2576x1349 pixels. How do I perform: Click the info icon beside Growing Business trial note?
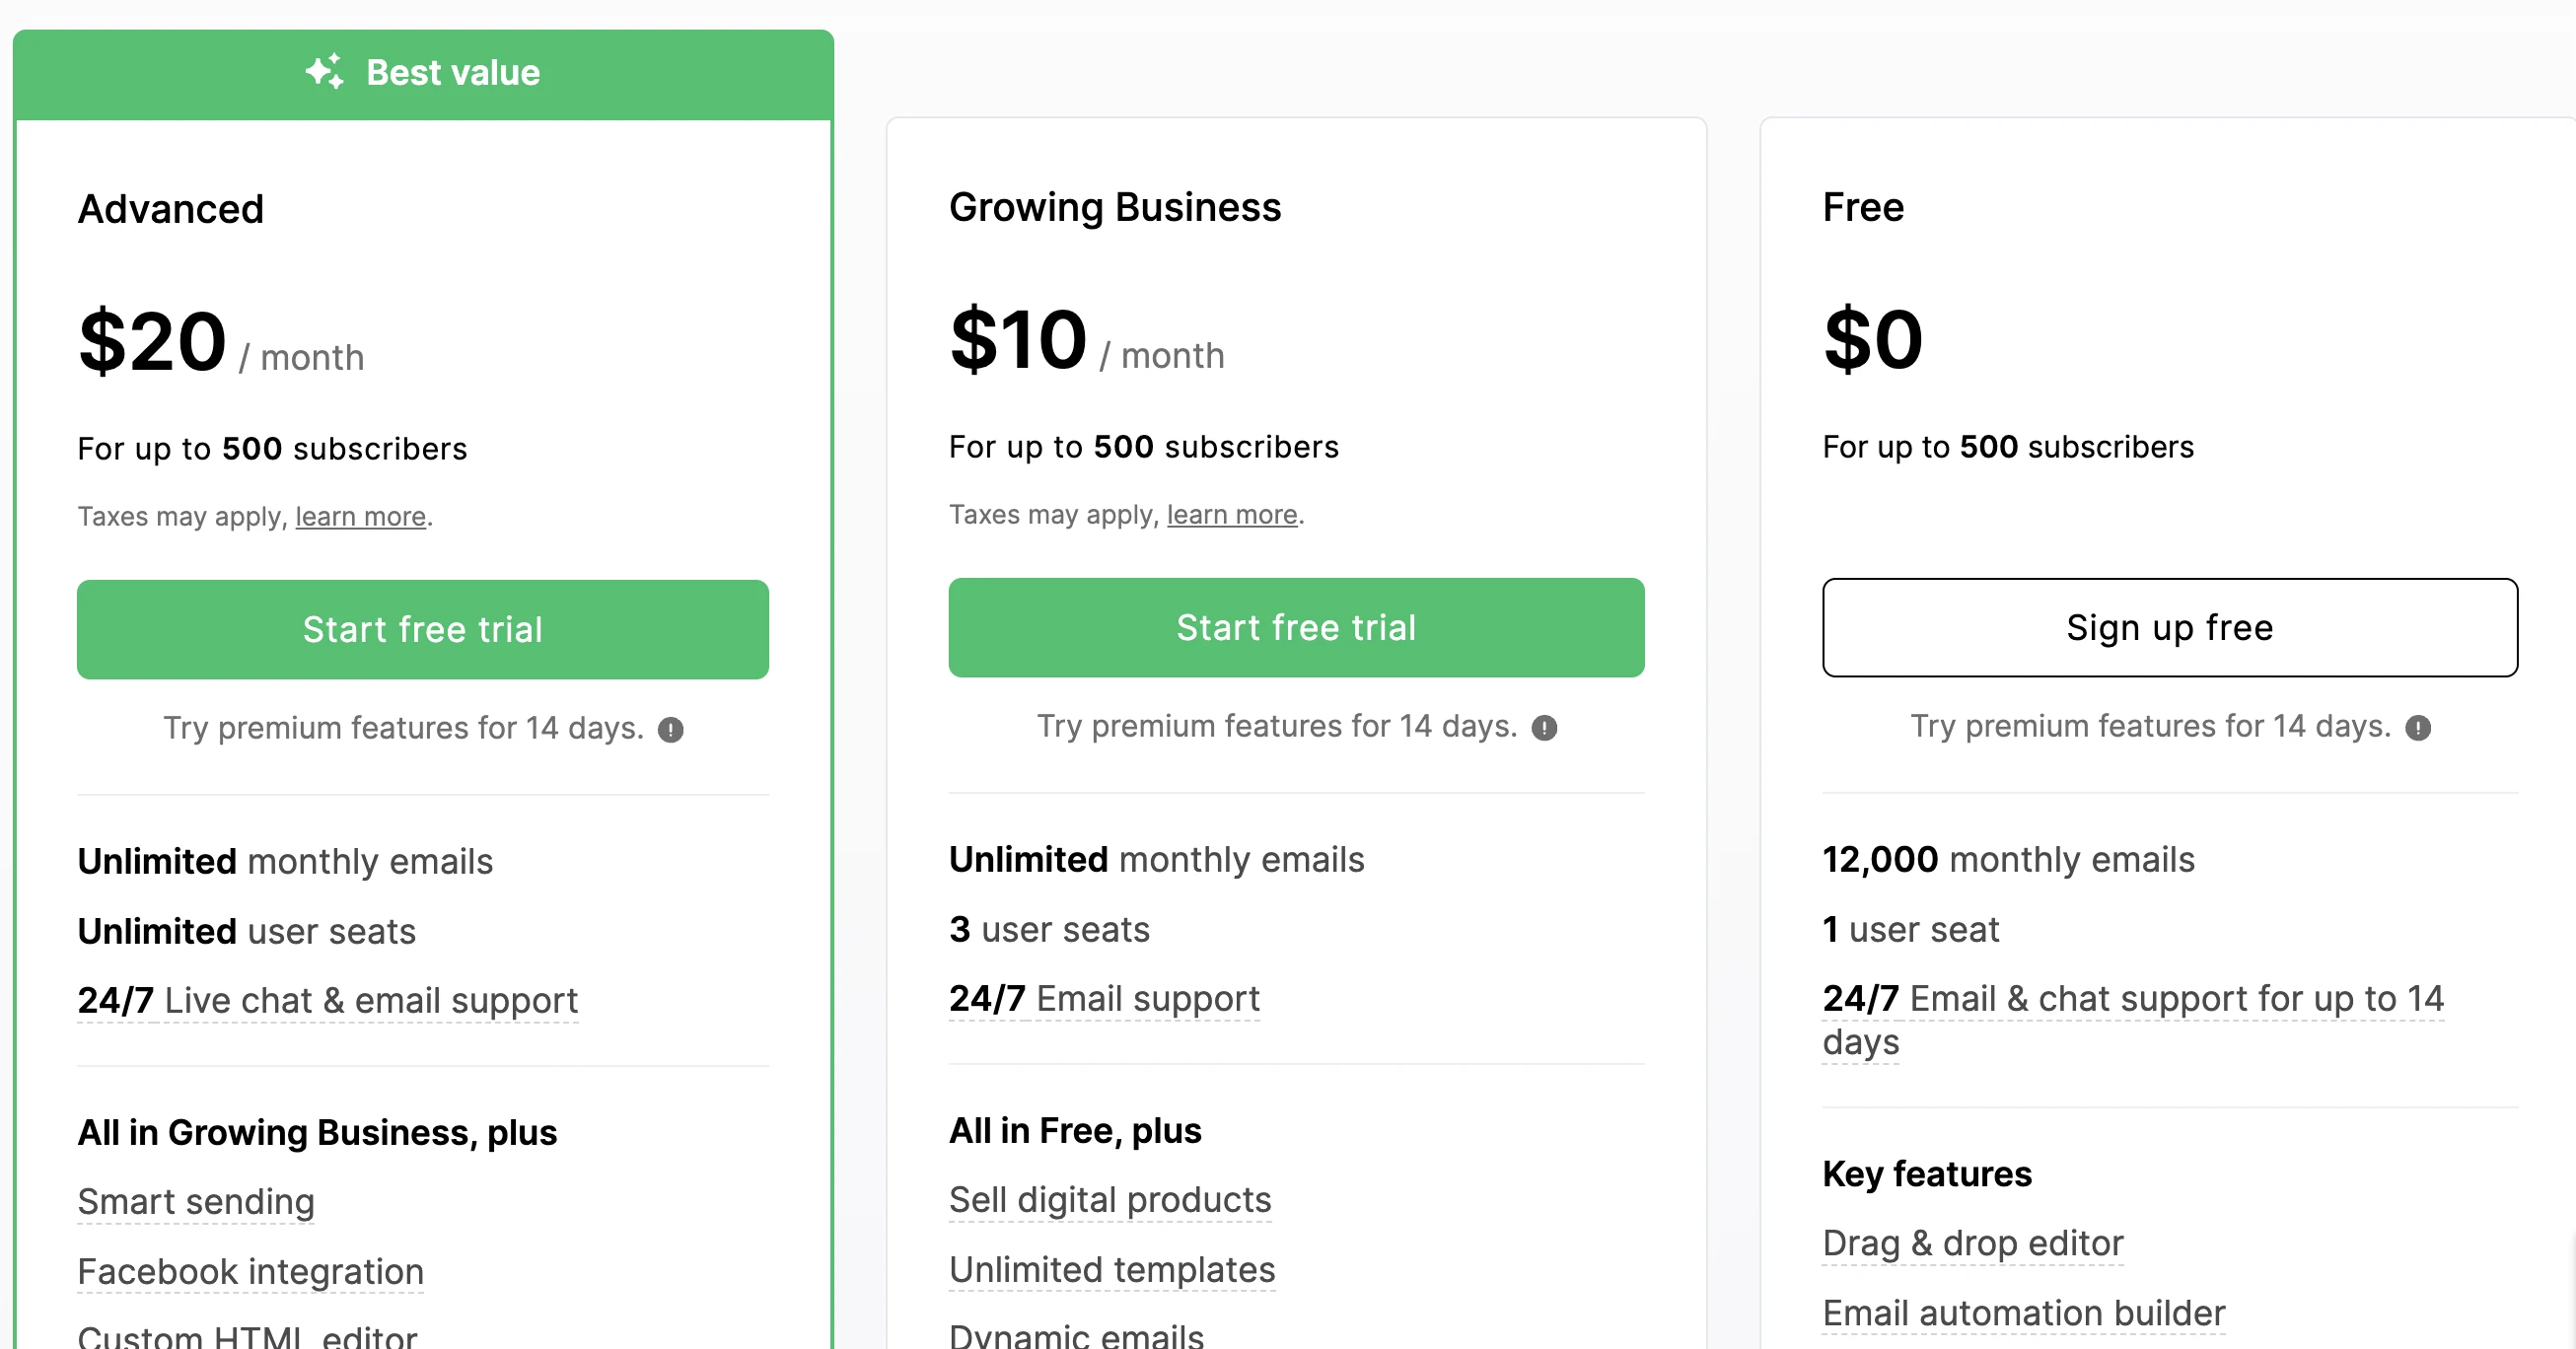(1544, 728)
